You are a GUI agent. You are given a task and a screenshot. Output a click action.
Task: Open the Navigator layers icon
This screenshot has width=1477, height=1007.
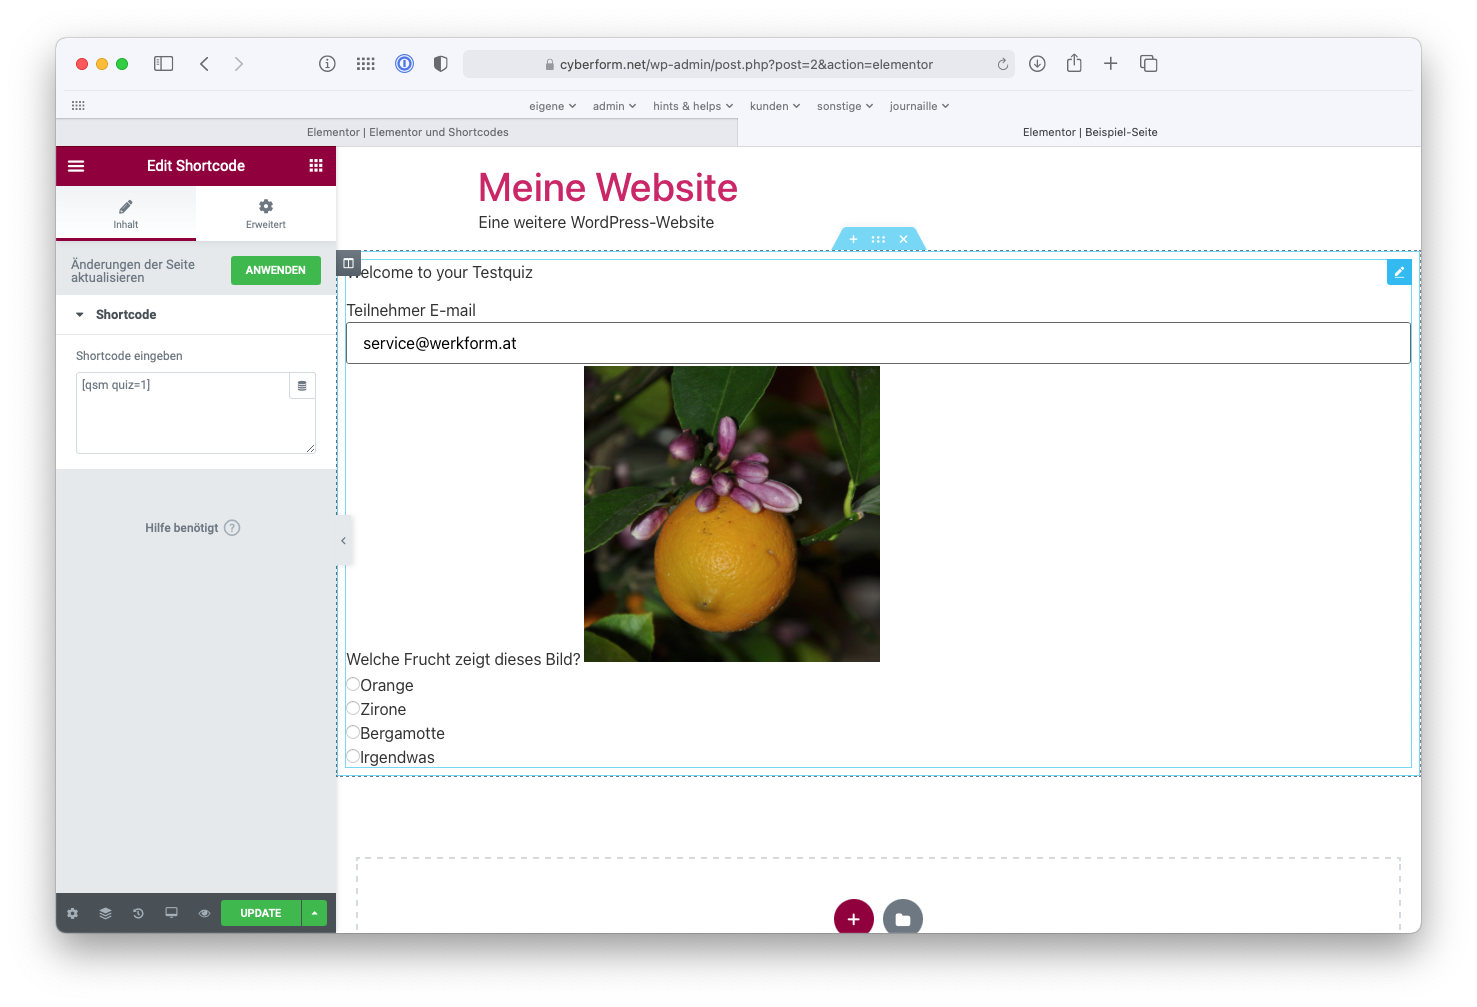click(x=106, y=913)
